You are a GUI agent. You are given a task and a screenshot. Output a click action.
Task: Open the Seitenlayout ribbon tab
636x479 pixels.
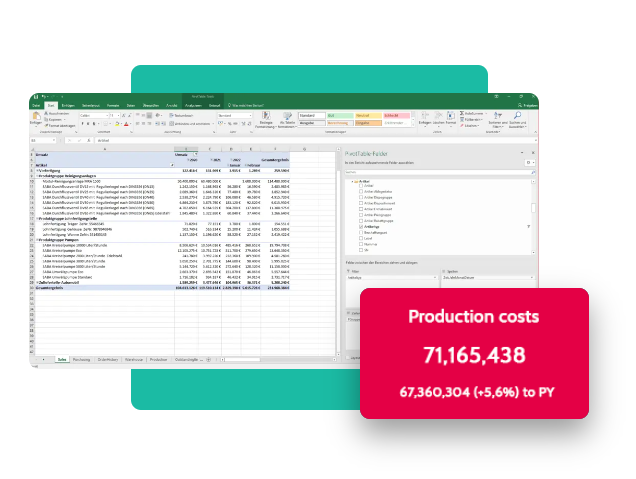pyautogui.click(x=91, y=105)
